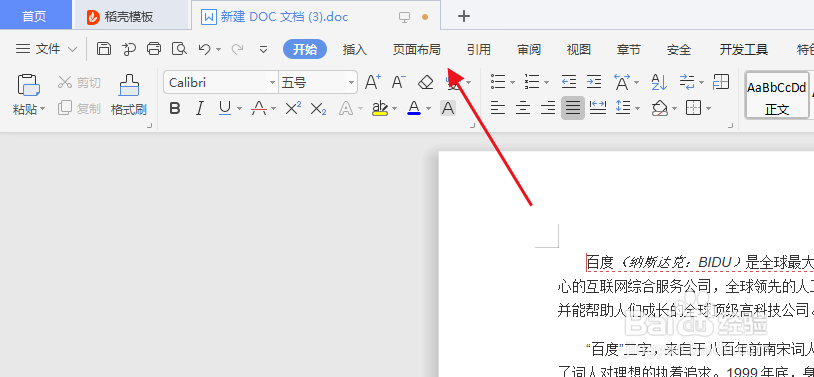
Task: Increase paragraph indent
Action: [594, 82]
